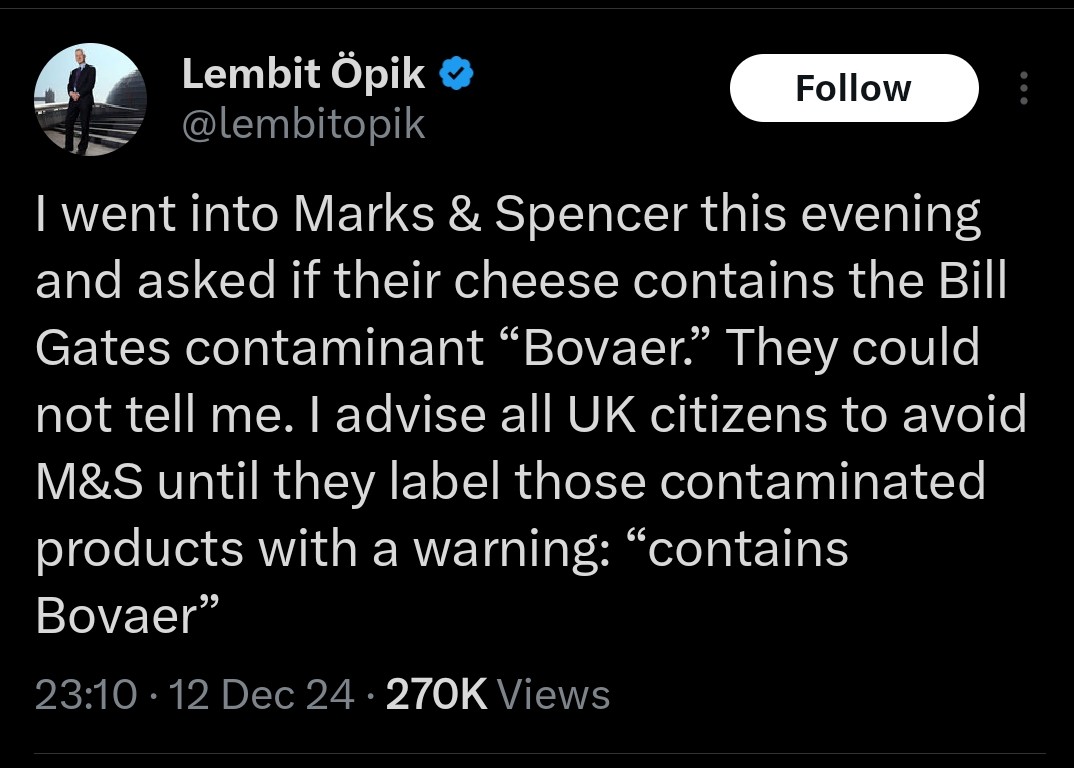This screenshot has height=768, width=1074.
Task: Open the Lembit Öpik display name link
Action: click(x=303, y=76)
